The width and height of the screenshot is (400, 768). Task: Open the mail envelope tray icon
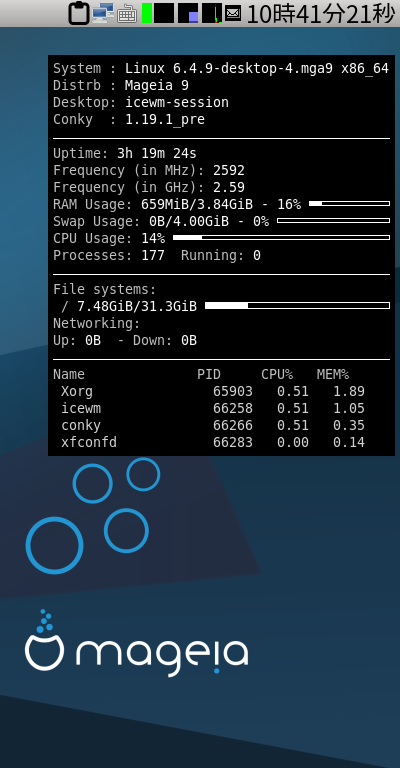233,13
